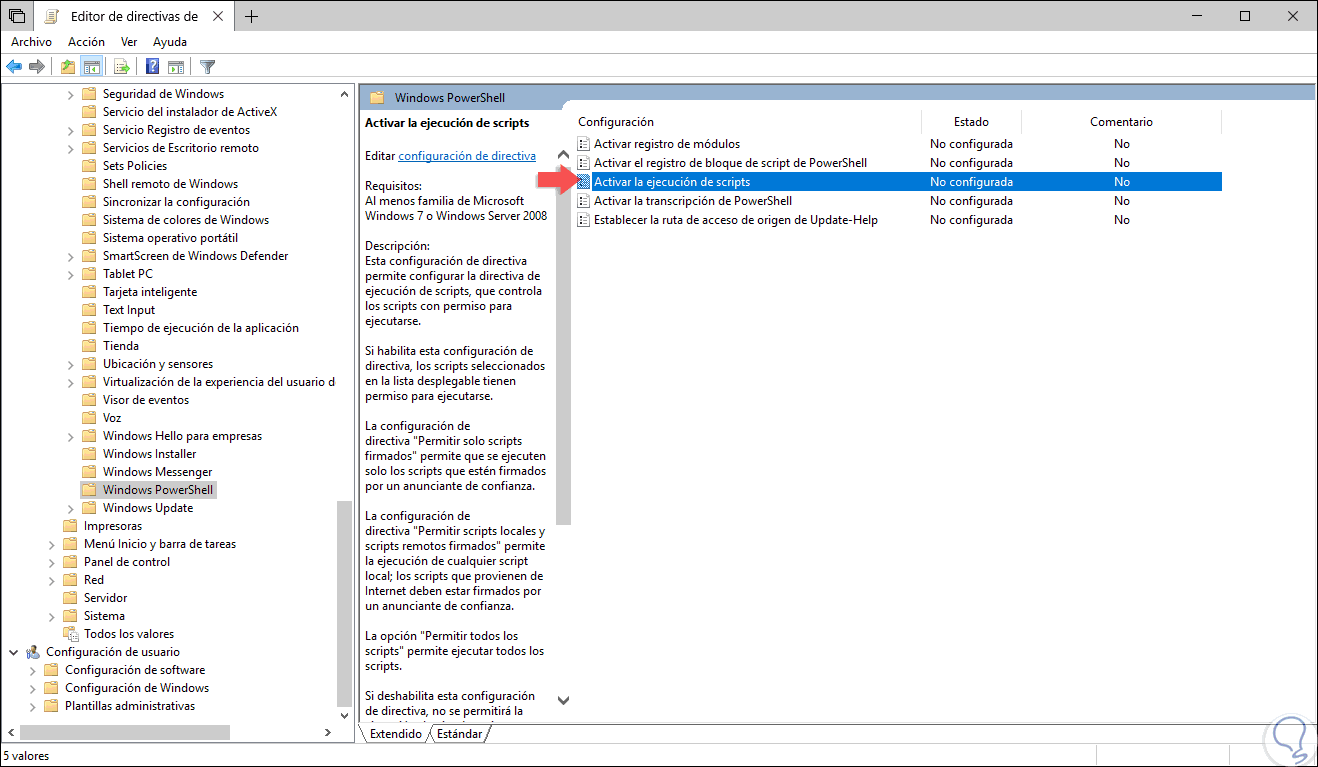The image size is (1318, 767).
Task: Toggle the action pane icon
Action: coord(177,66)
